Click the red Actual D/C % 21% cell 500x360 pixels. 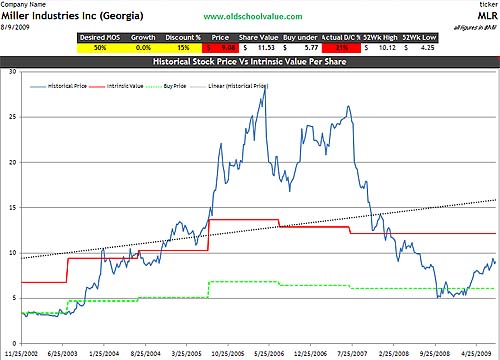[341, 48]
